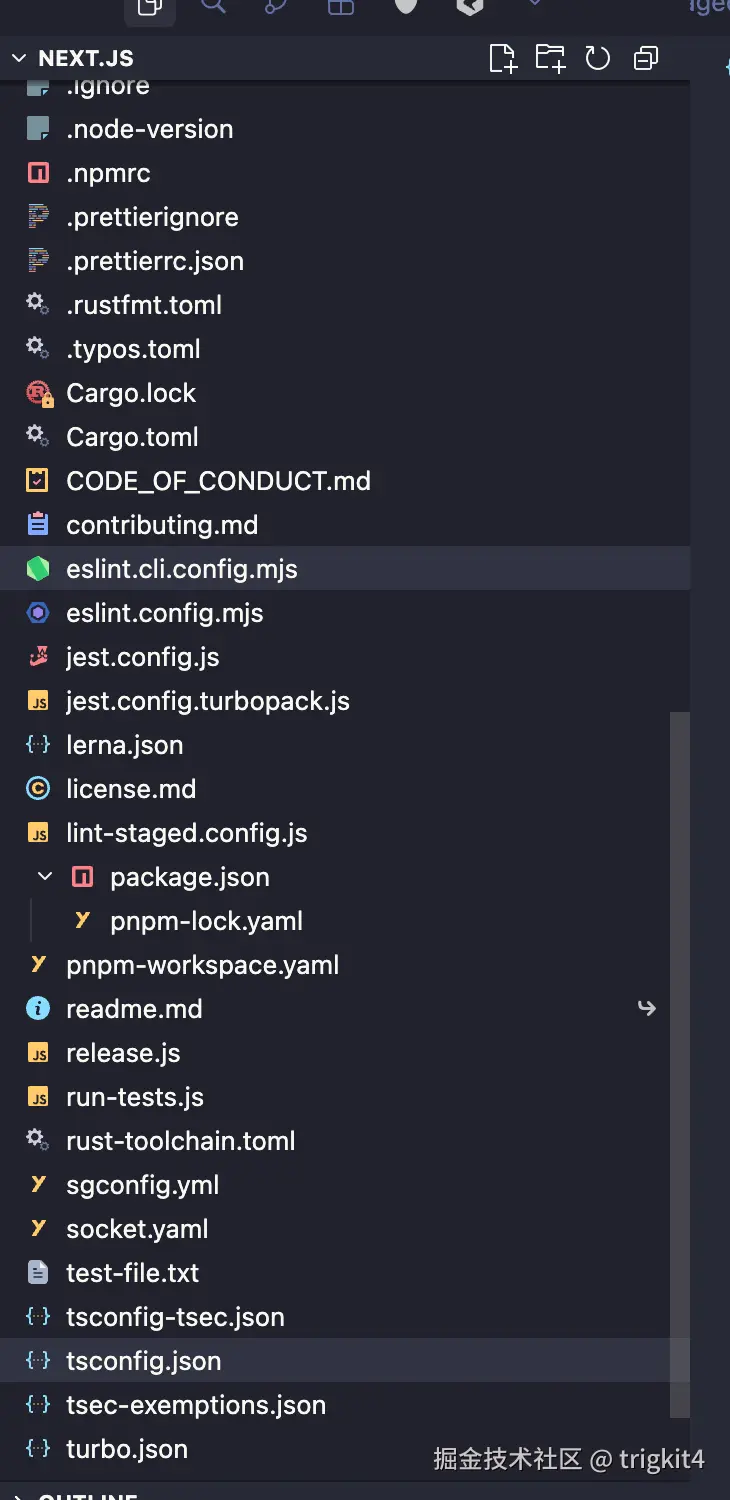Open turbo.json file
730x1500 pixels.
click(x=126, y=1449)
